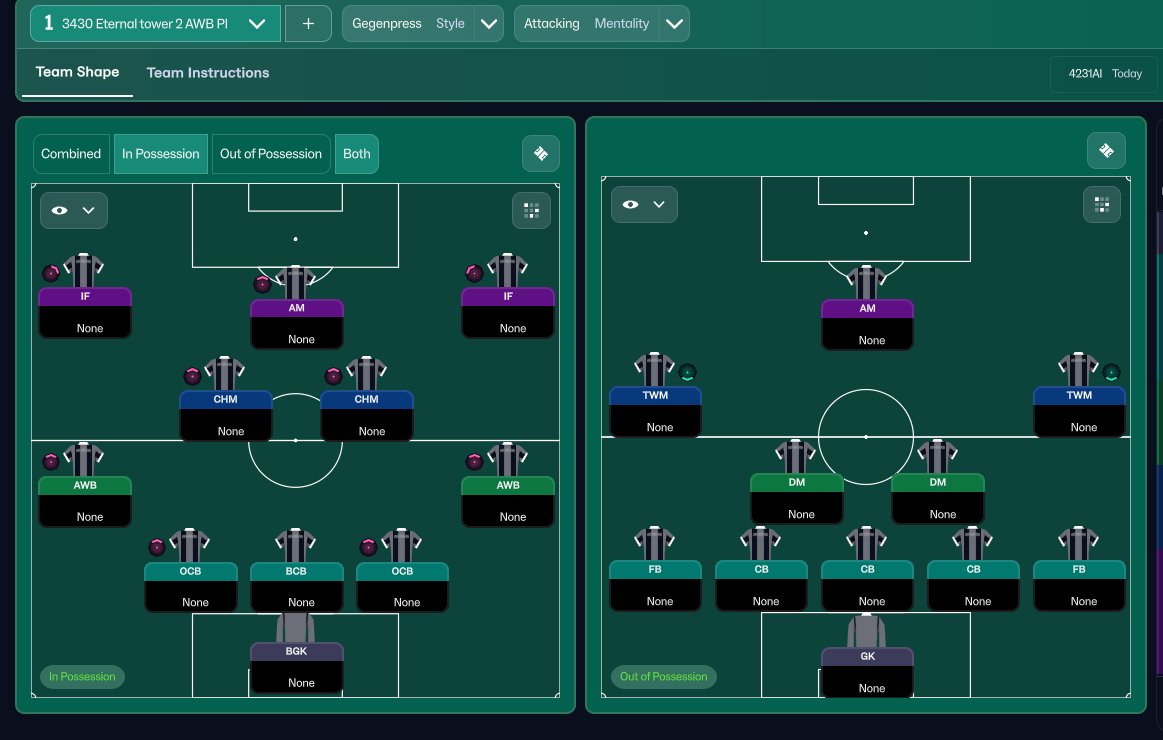The height and width of the screenshot is (740, 1163).
Task: Toggle the Out of Possession view button
Action: [271, 153]
